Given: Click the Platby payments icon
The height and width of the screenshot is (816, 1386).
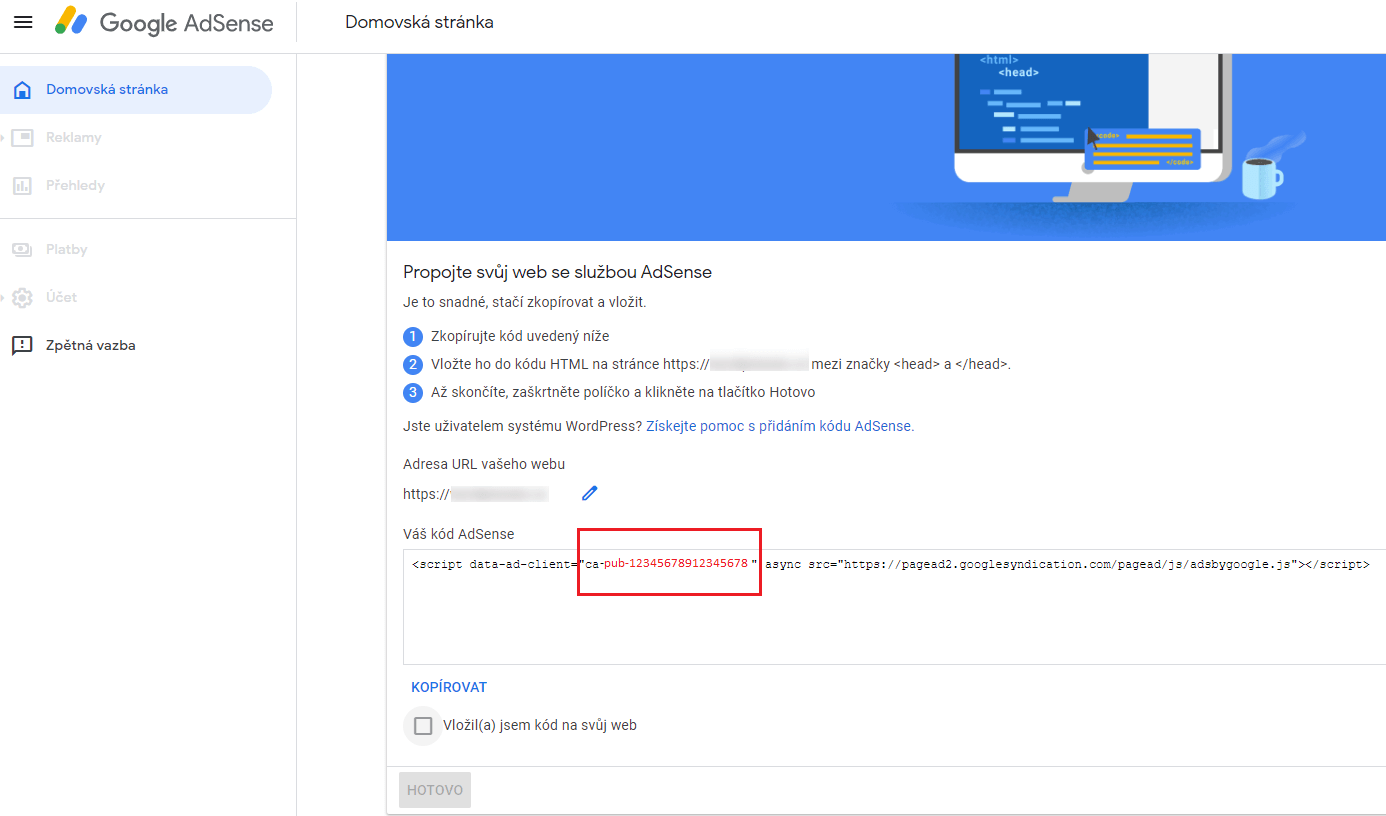Looking at the screenshot, I should 22,250.
